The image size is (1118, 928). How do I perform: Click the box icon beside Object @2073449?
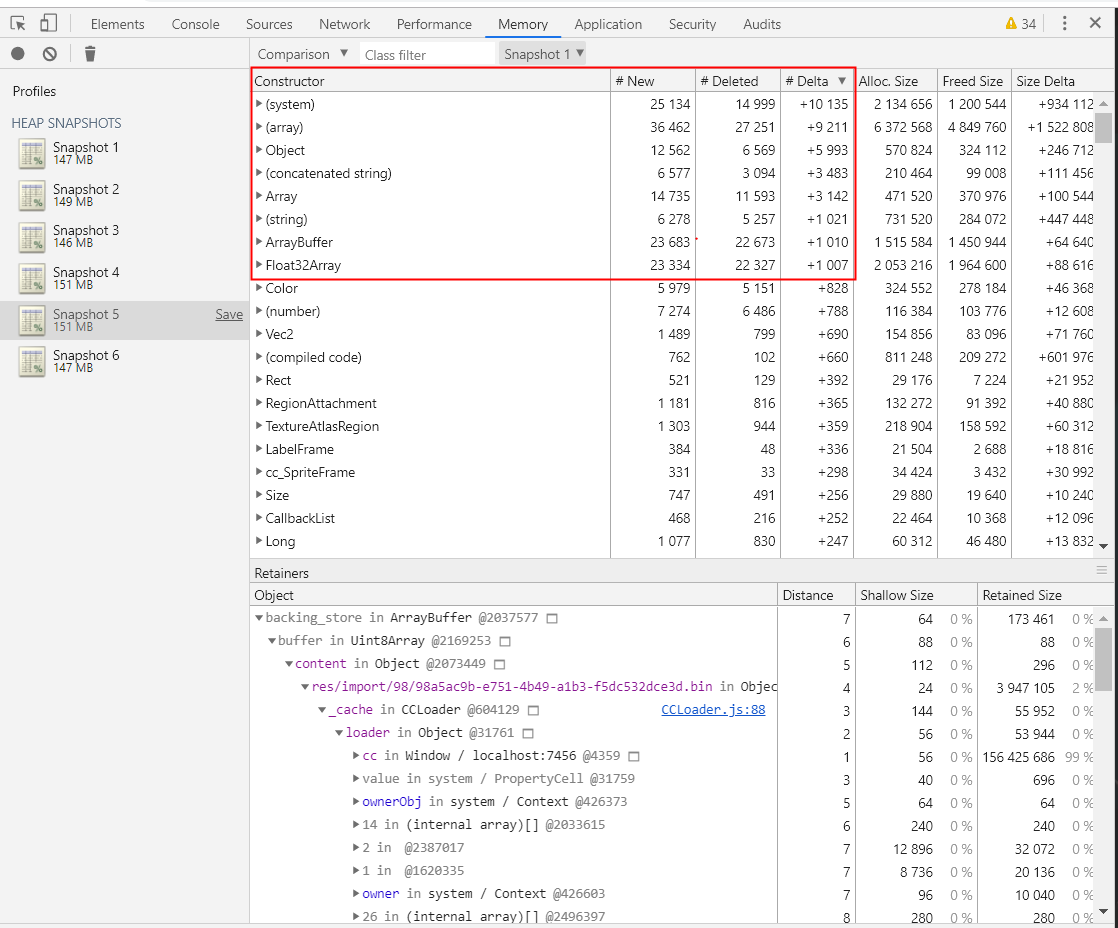pyautogui.click(x=500, y=664)
